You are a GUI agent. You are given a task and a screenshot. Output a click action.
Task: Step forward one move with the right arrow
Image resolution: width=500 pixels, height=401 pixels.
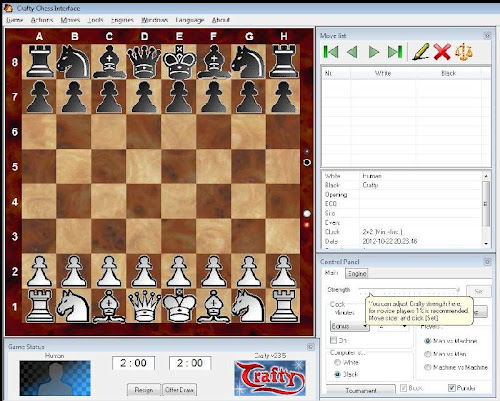coord(374,52)
